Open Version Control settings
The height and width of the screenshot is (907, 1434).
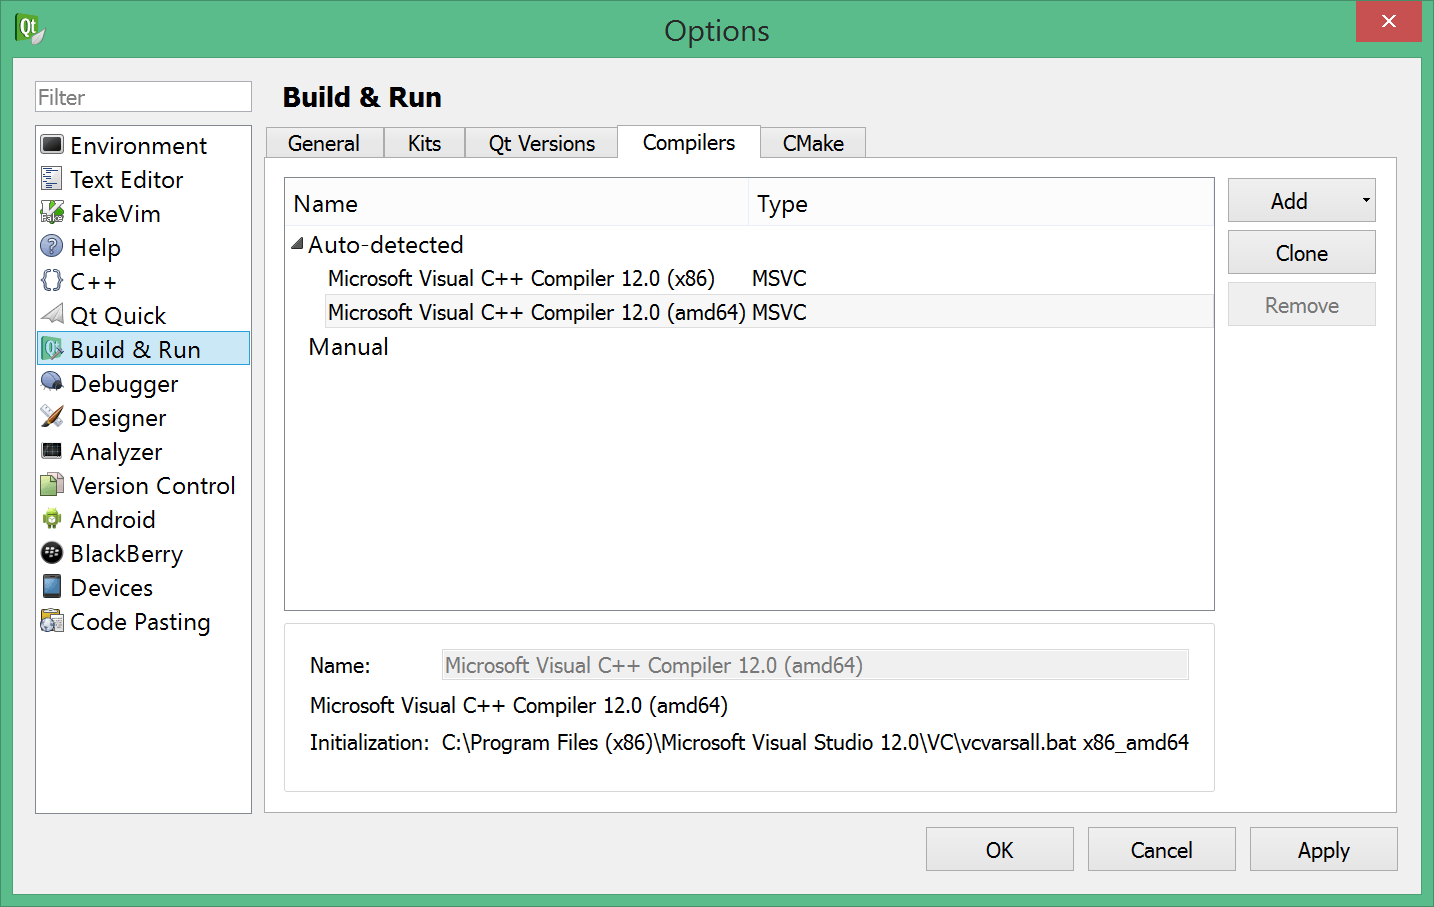point(153,486)
